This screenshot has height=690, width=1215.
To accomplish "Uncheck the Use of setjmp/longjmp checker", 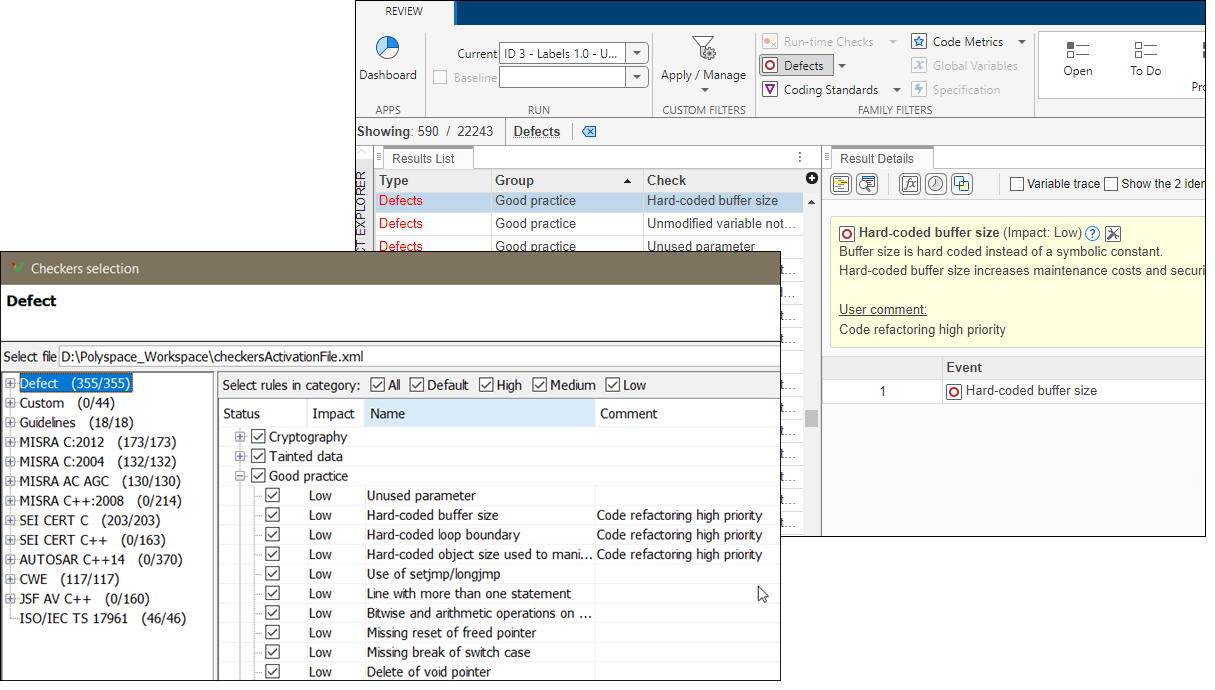I will [272, 574].
